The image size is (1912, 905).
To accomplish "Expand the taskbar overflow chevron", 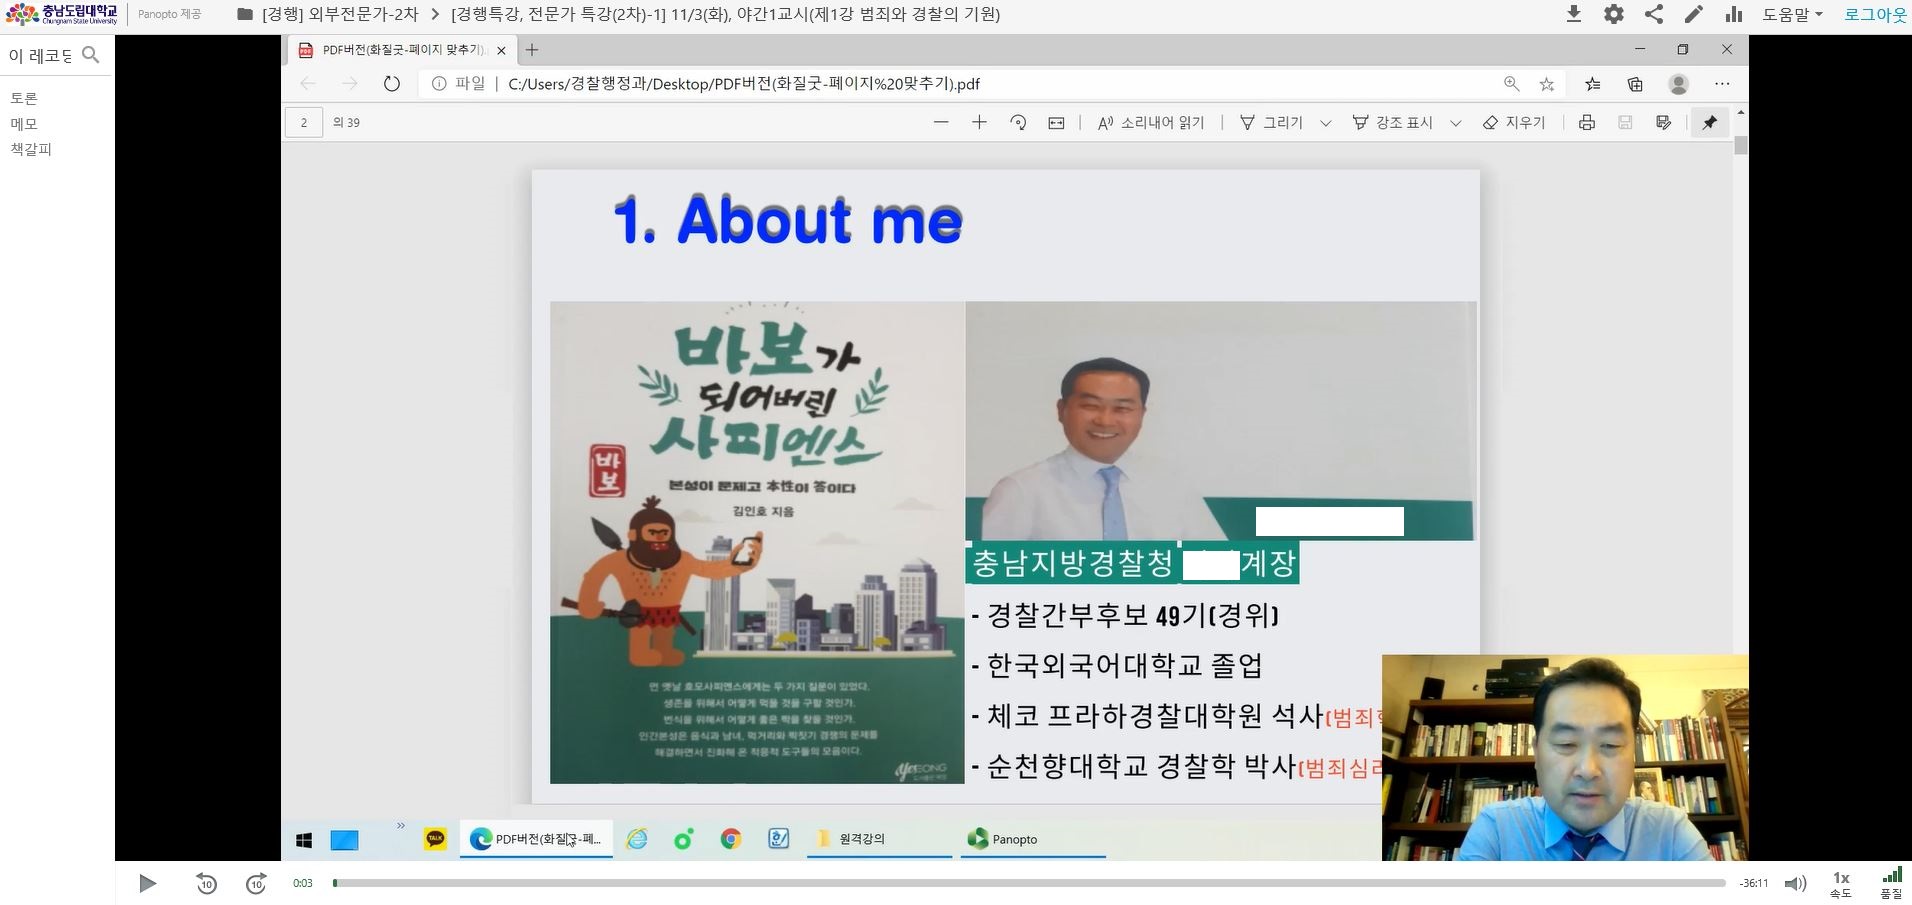I will click(x=401, y=826).
